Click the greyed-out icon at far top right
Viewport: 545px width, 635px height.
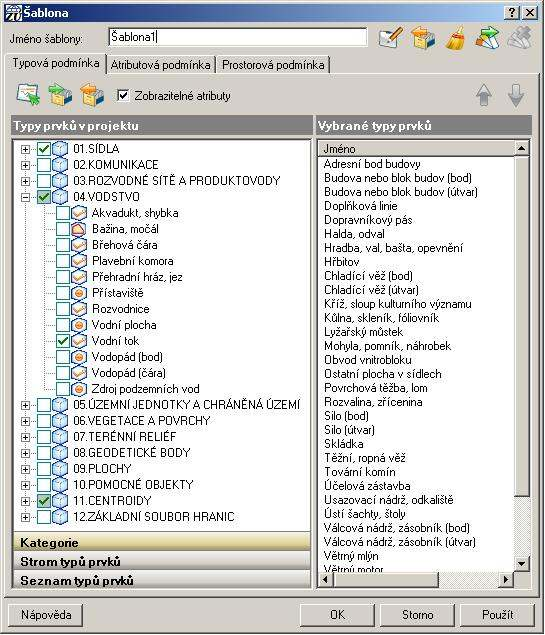point(519,38)
